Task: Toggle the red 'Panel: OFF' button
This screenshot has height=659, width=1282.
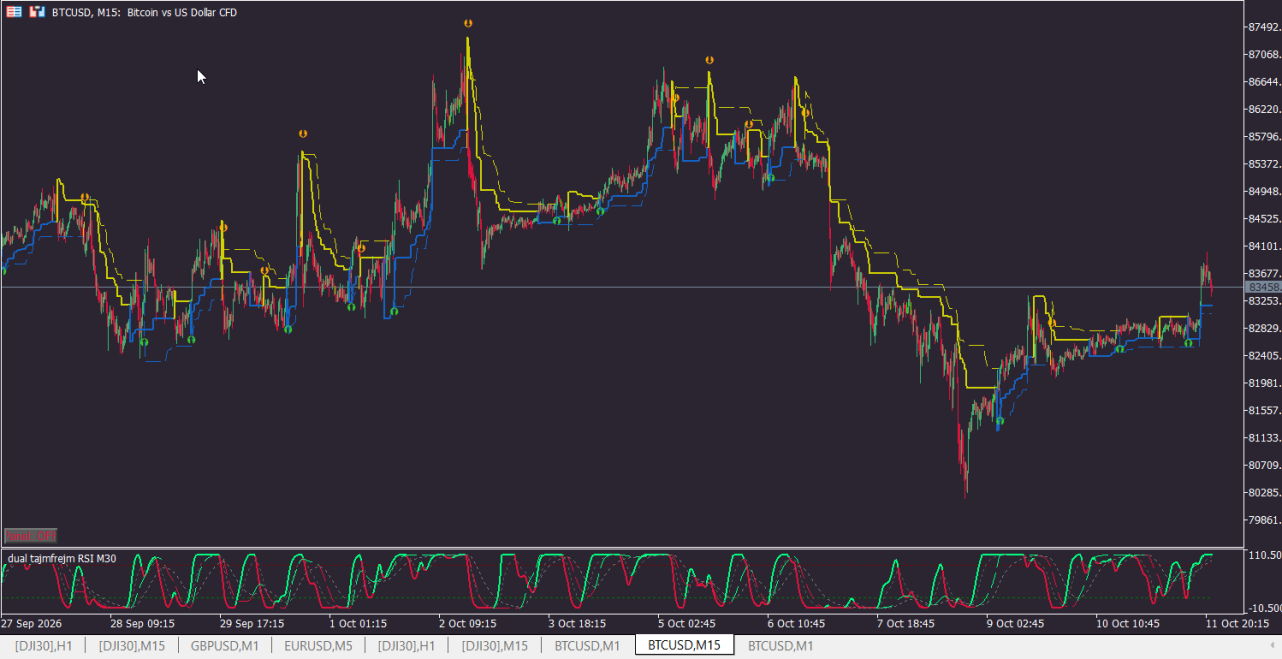Action: 30,536
